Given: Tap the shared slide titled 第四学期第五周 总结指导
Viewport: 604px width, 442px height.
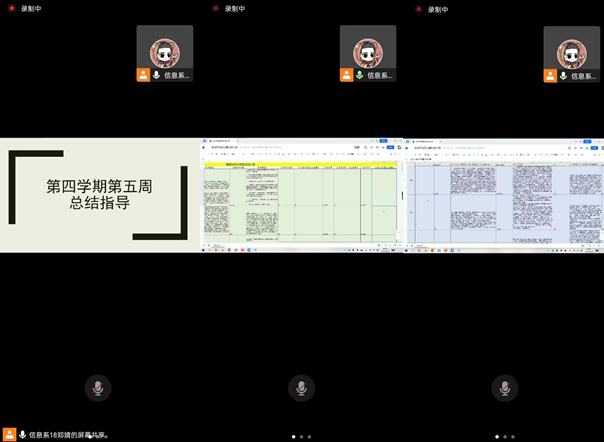Looking at the screenshot, I should coord(98,195).
